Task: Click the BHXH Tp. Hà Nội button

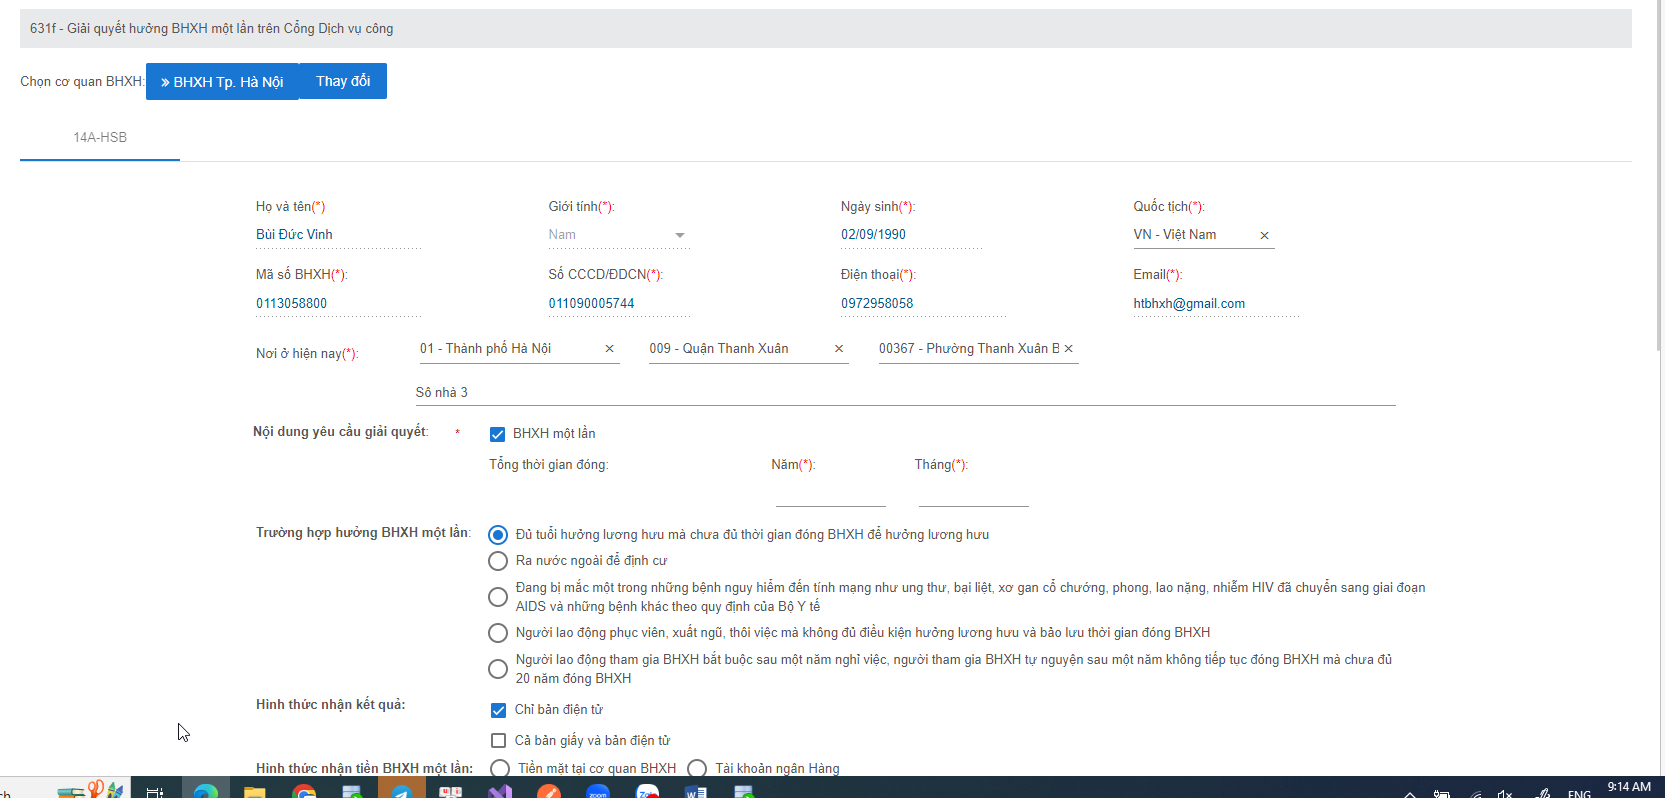Action: click(222, 82)
